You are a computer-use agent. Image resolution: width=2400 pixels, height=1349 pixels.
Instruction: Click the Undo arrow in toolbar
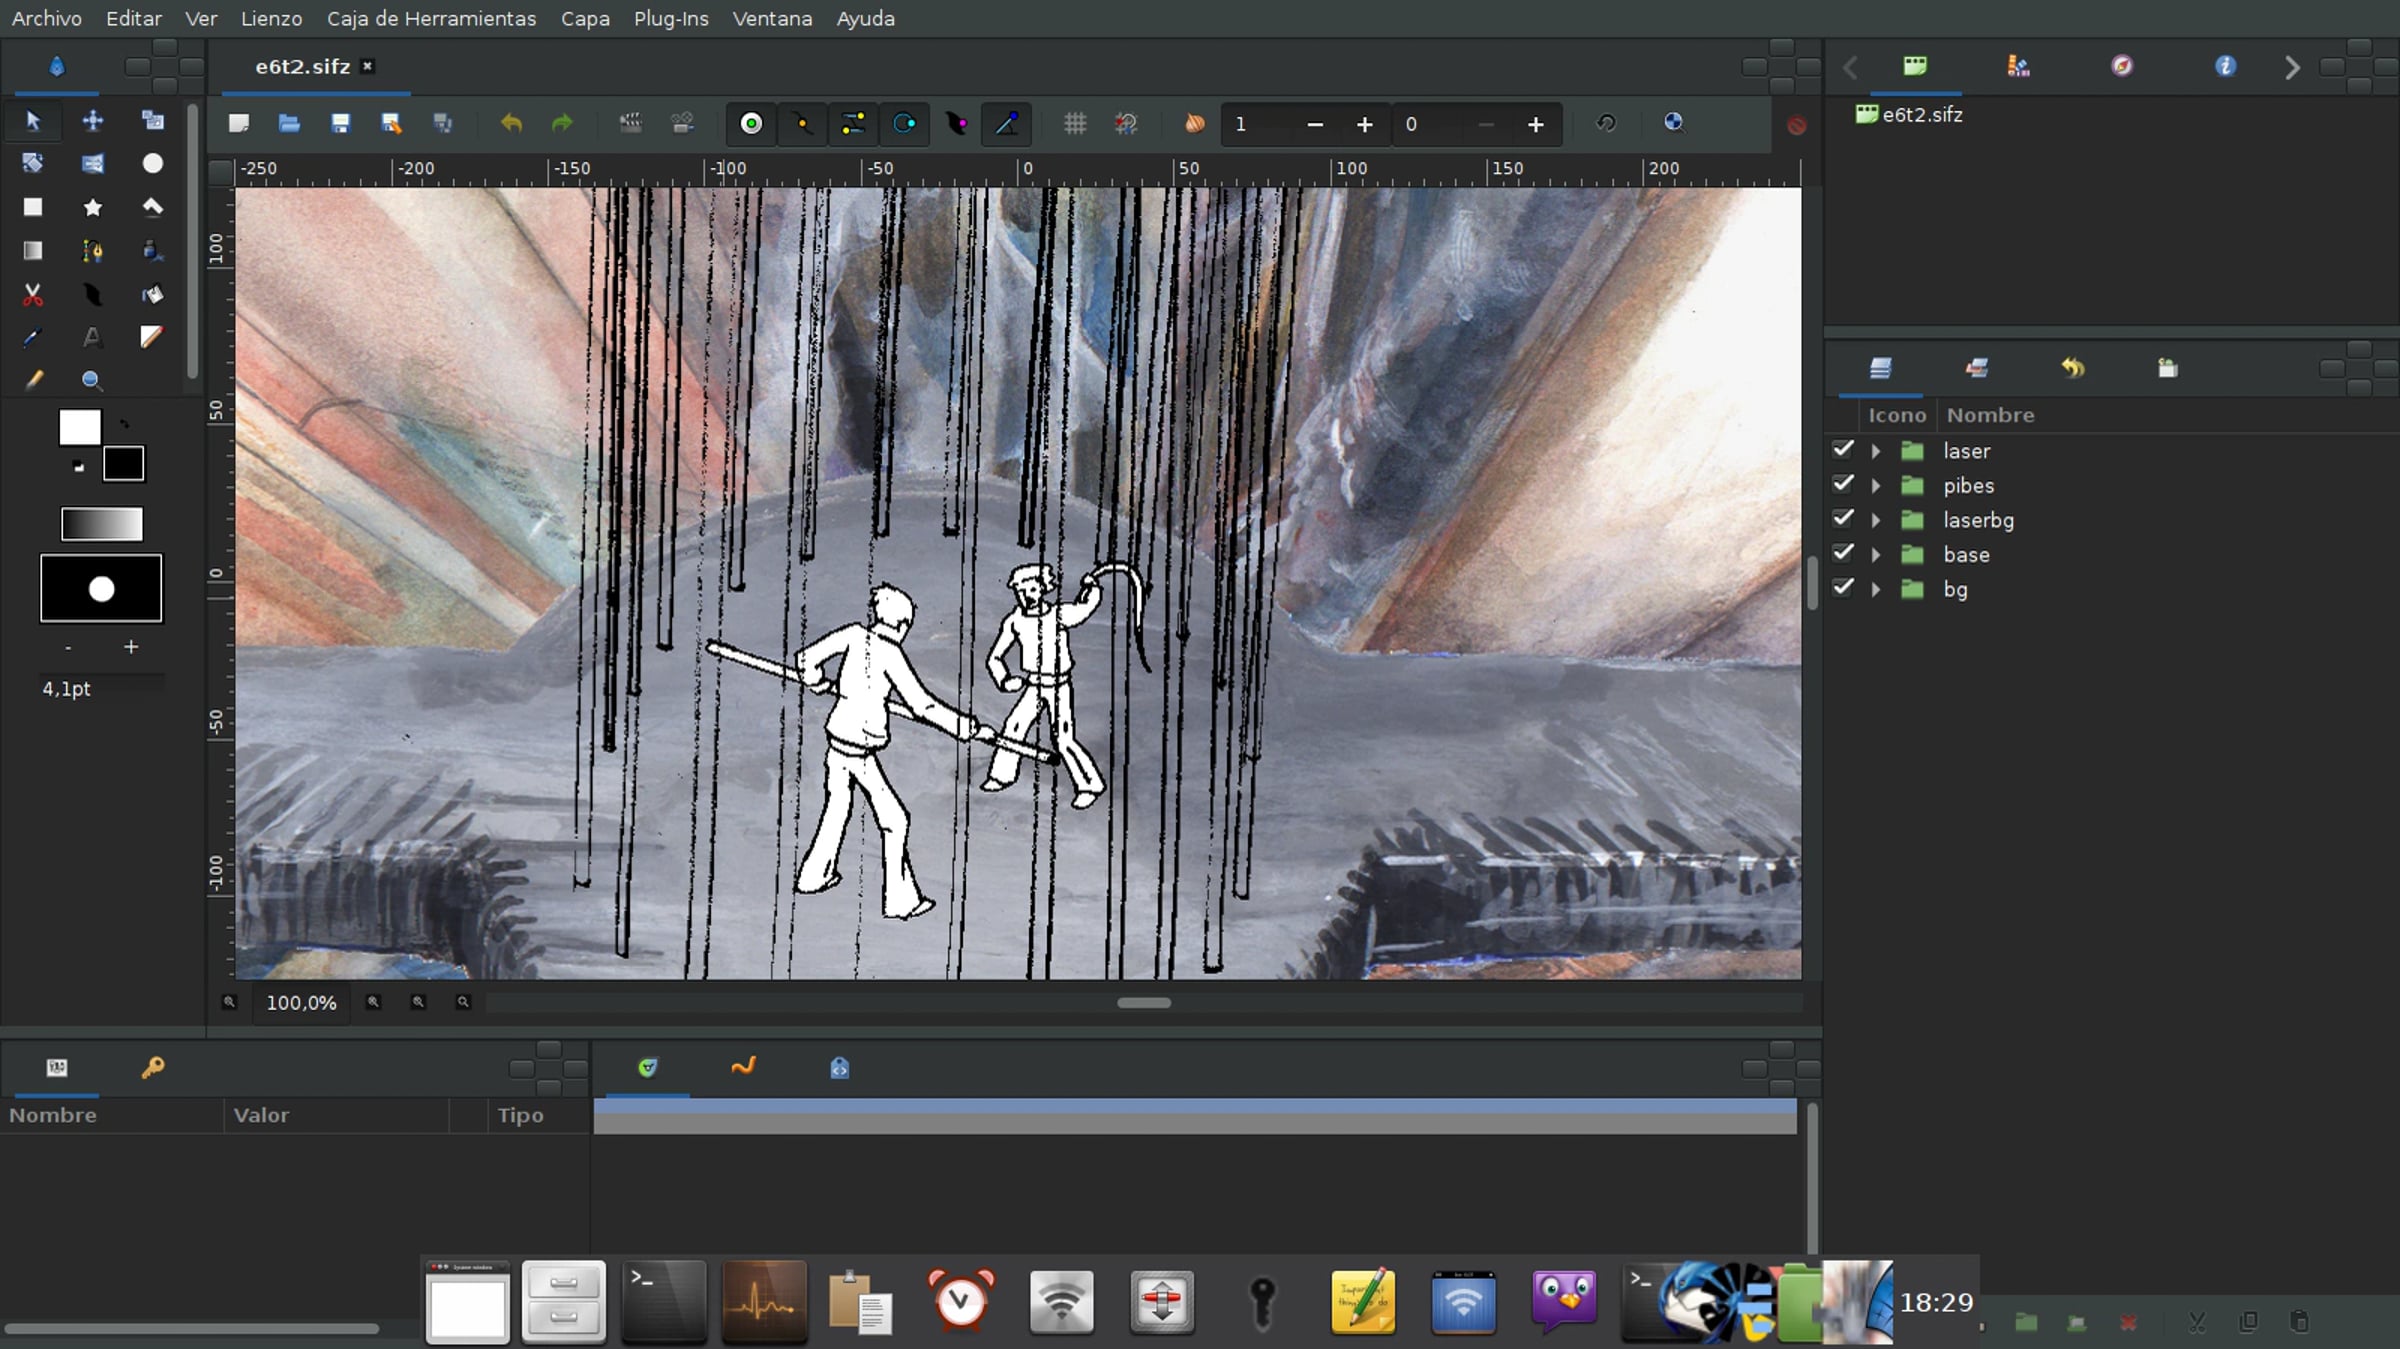click(x=511, y=123)
